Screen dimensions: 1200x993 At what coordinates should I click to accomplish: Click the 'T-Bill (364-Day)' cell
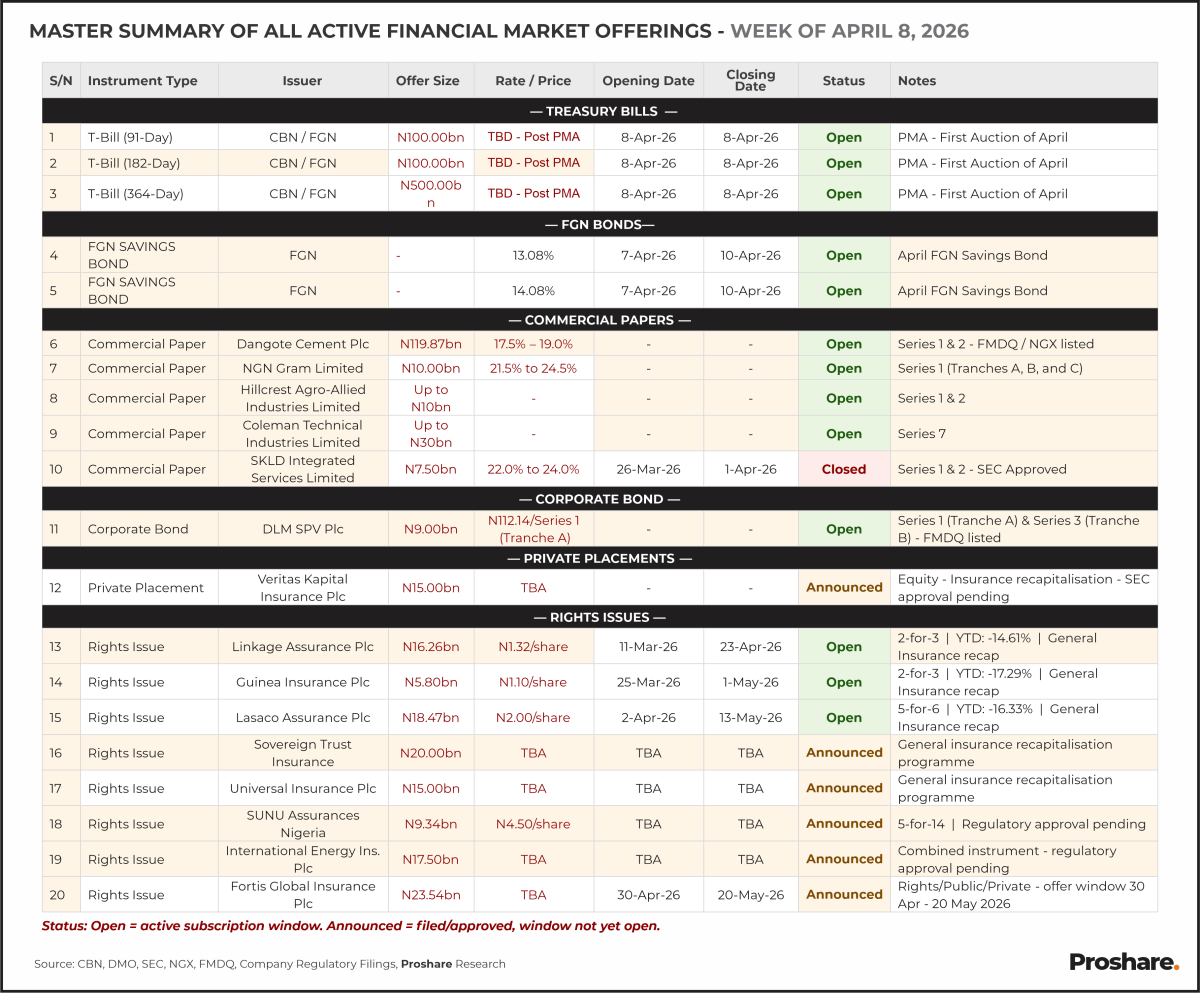tap(149, 193)
